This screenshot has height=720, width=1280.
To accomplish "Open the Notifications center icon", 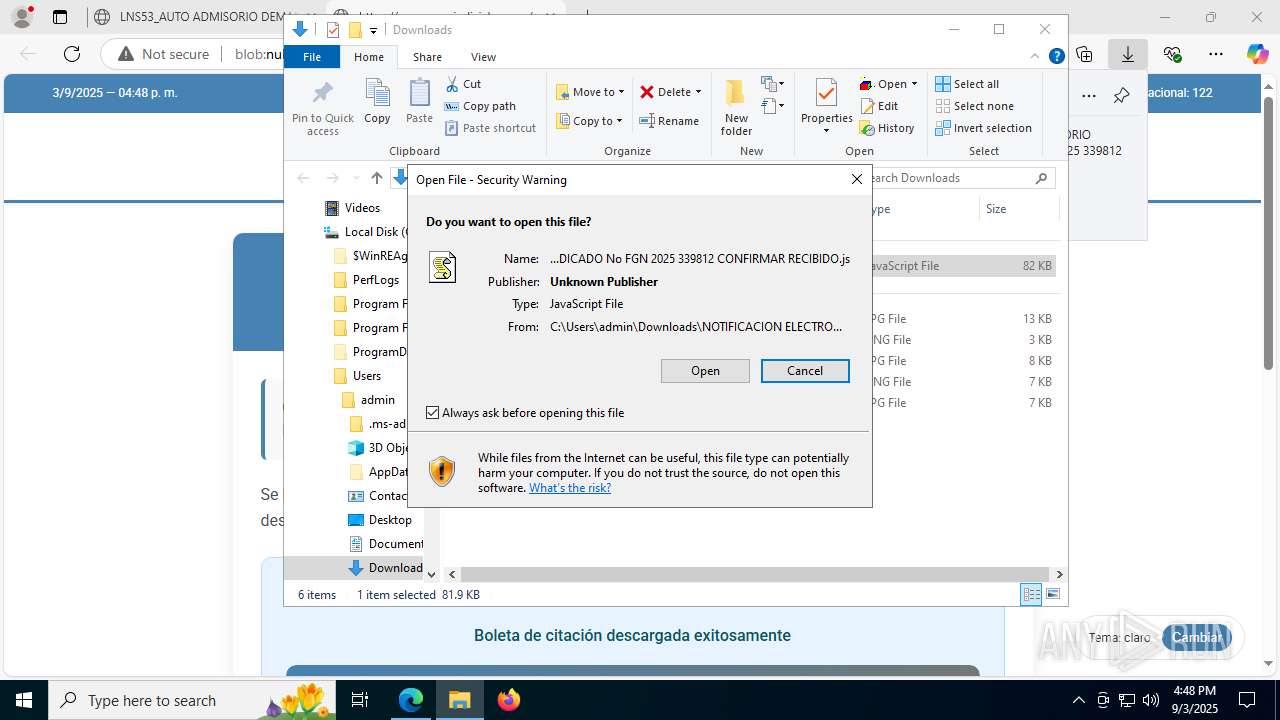I will pos(1247,700).
